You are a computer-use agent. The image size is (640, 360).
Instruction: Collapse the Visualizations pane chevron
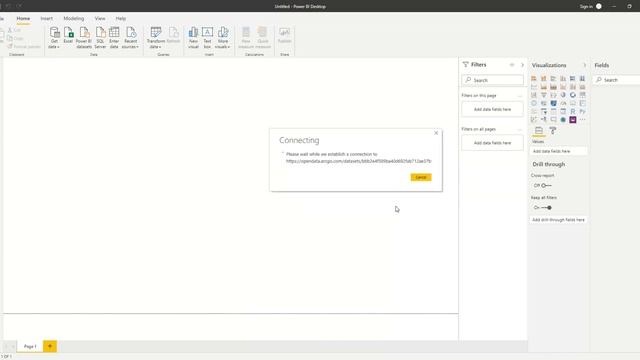584,65
